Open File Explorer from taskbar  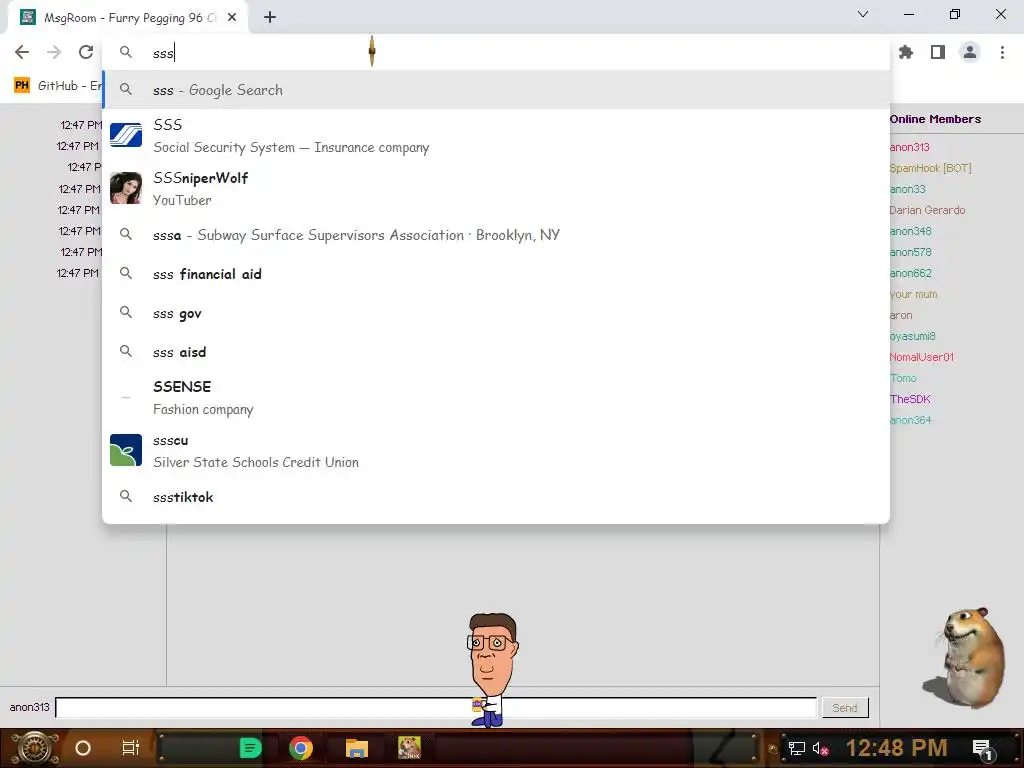tap(357, 748)
